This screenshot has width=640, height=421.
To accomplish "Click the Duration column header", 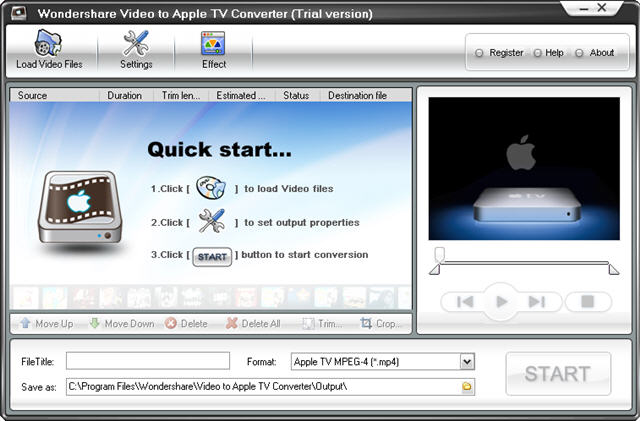I will (x=126, y=96).
